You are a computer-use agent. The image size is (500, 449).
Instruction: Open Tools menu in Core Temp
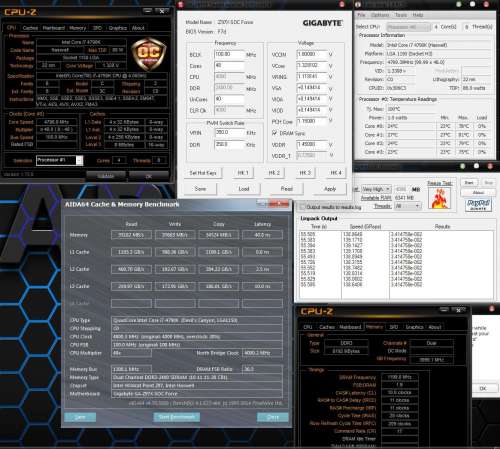click(401, 15)
